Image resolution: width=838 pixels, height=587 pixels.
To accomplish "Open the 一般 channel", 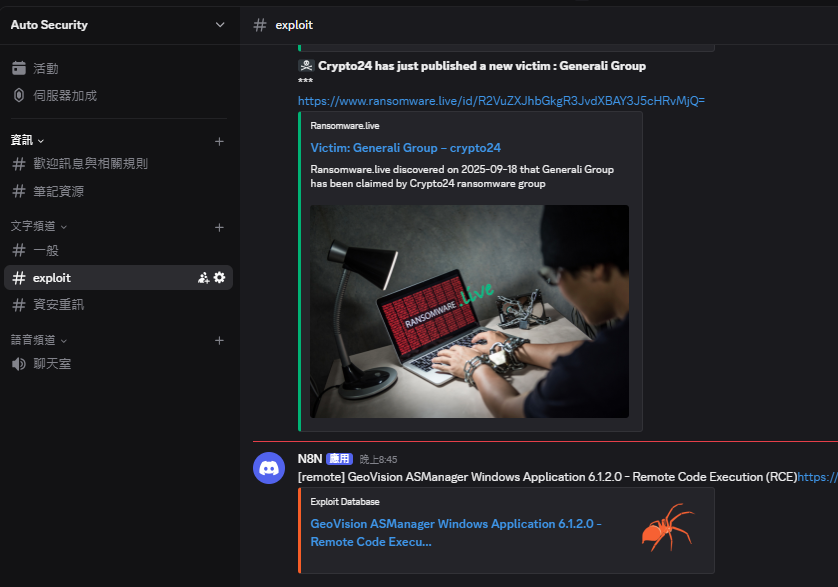I will [x=118, y=250].
